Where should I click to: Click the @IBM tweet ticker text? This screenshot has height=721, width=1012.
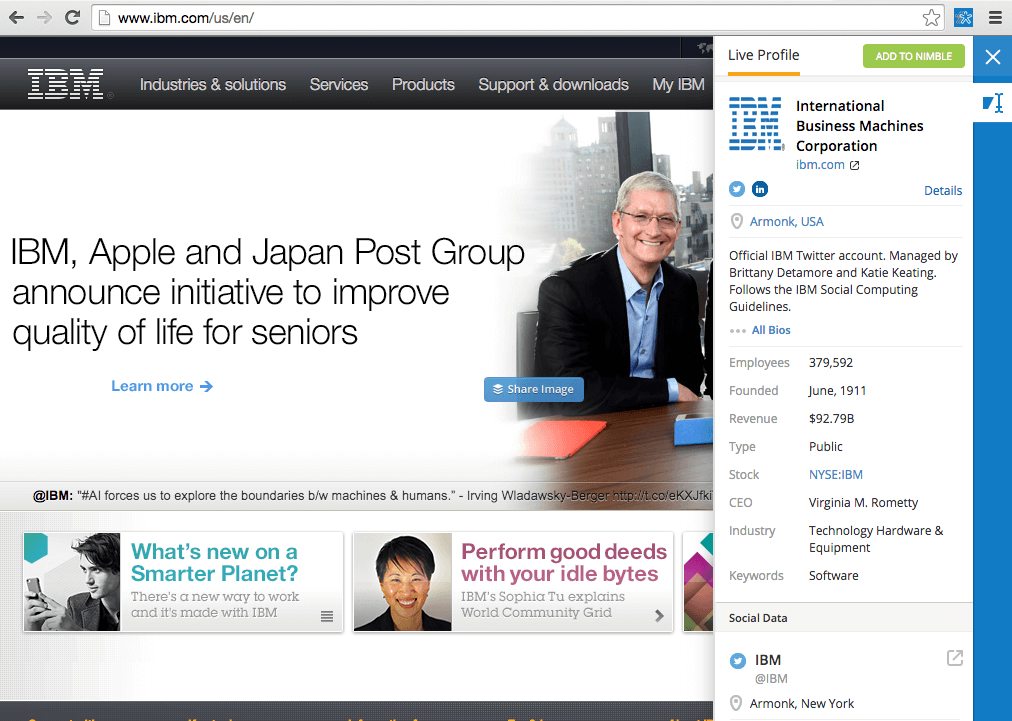point(372,496)
